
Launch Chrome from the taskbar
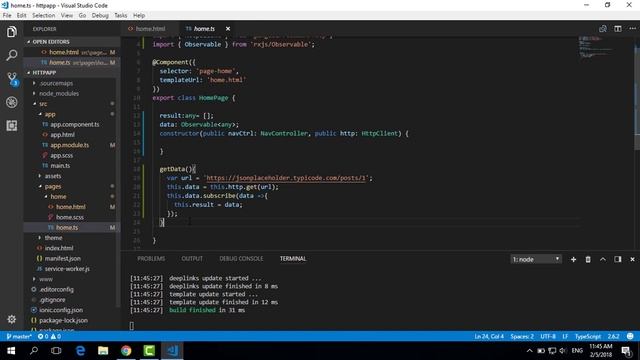126,351
